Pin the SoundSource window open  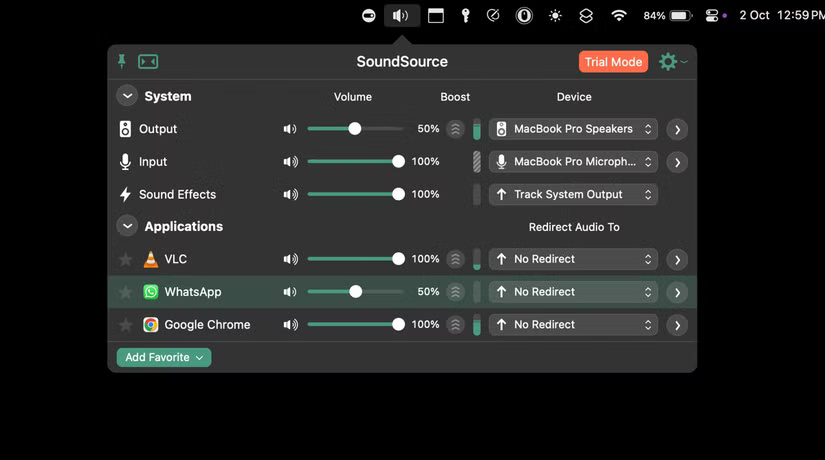click(122, 62)
